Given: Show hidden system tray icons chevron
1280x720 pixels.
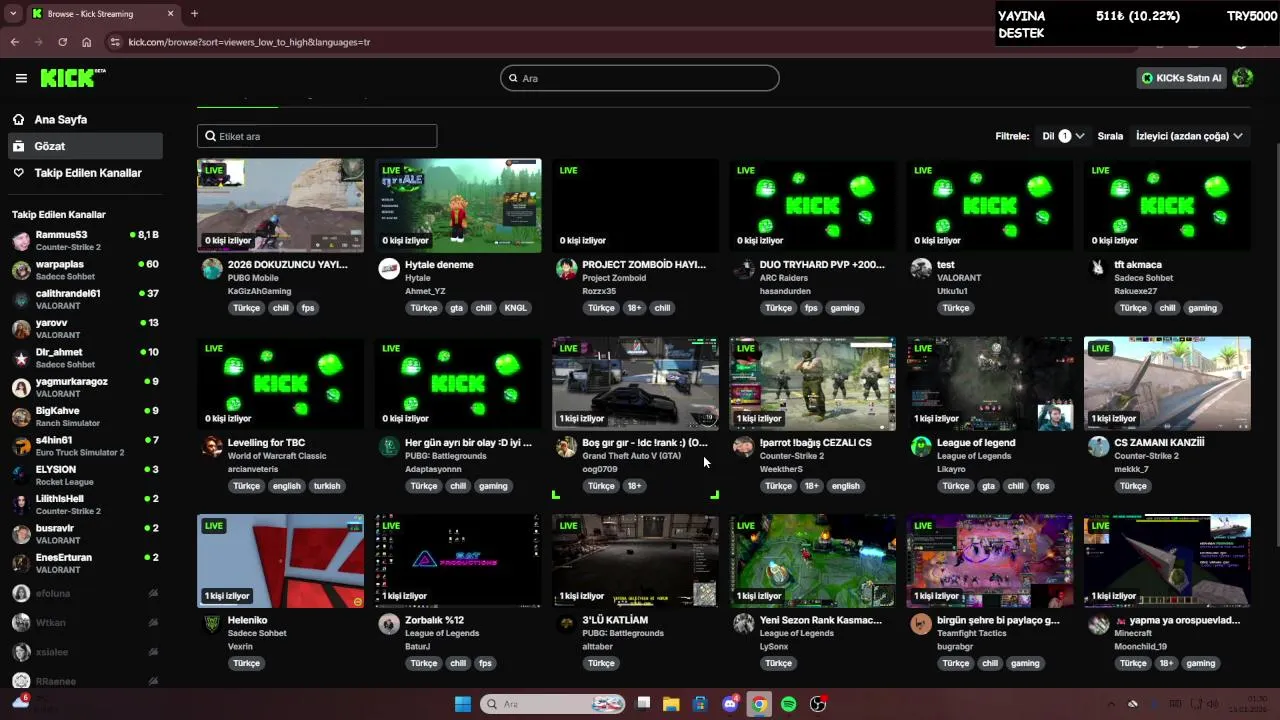Looking at the screenshot, I should 1110,704.
